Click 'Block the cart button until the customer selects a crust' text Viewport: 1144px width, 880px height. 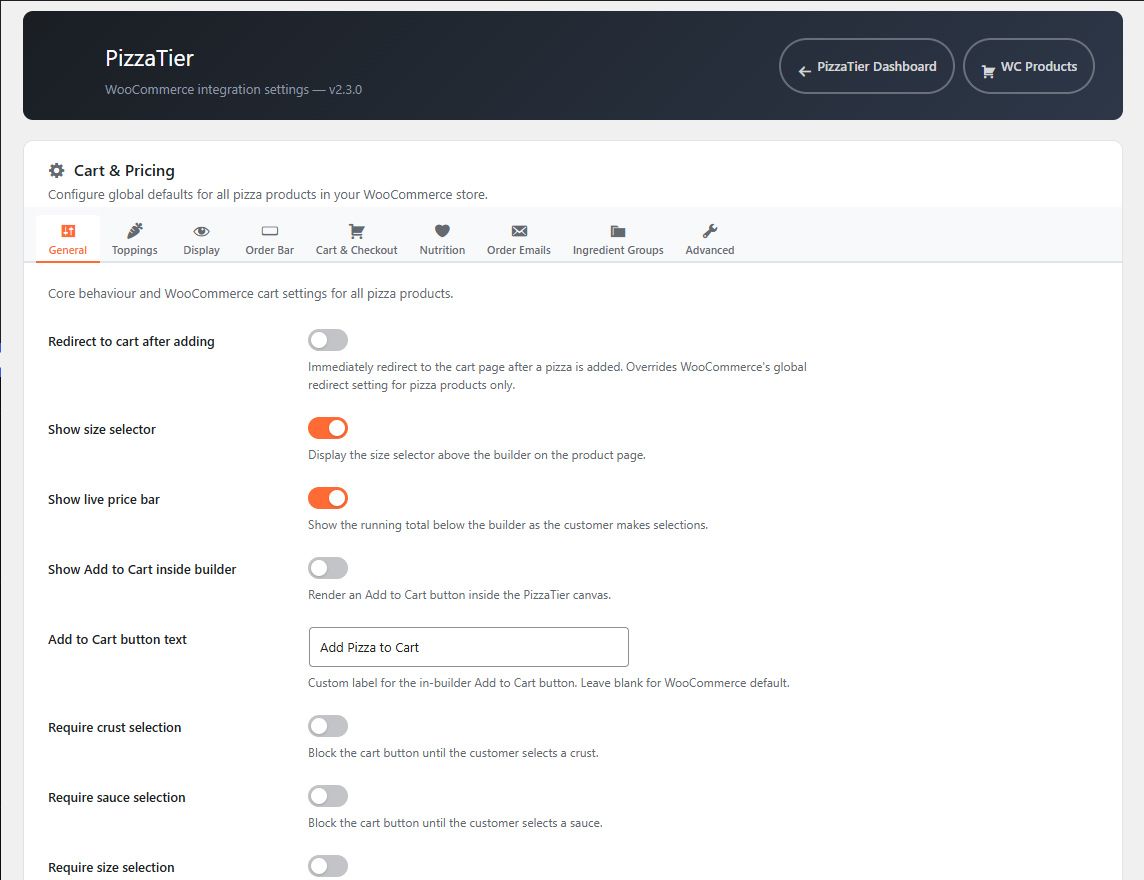click(453, 753)
